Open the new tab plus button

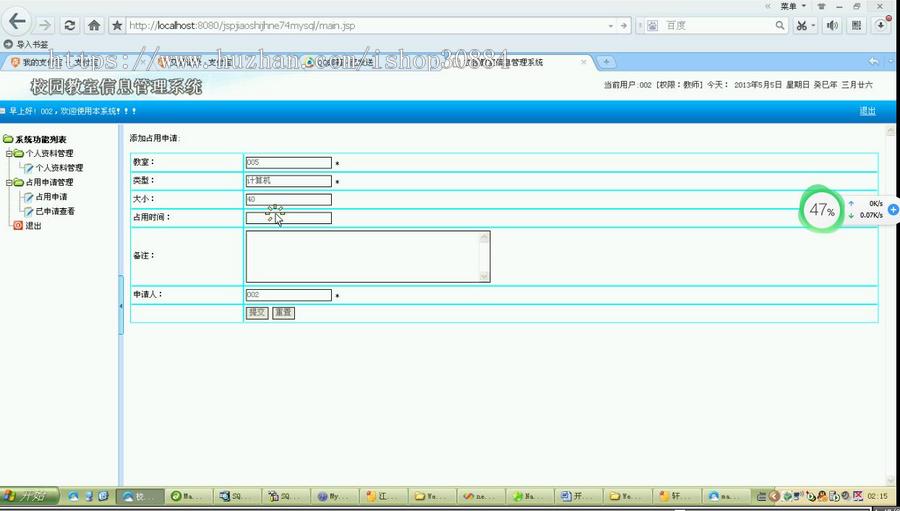[x=606, y=62]
